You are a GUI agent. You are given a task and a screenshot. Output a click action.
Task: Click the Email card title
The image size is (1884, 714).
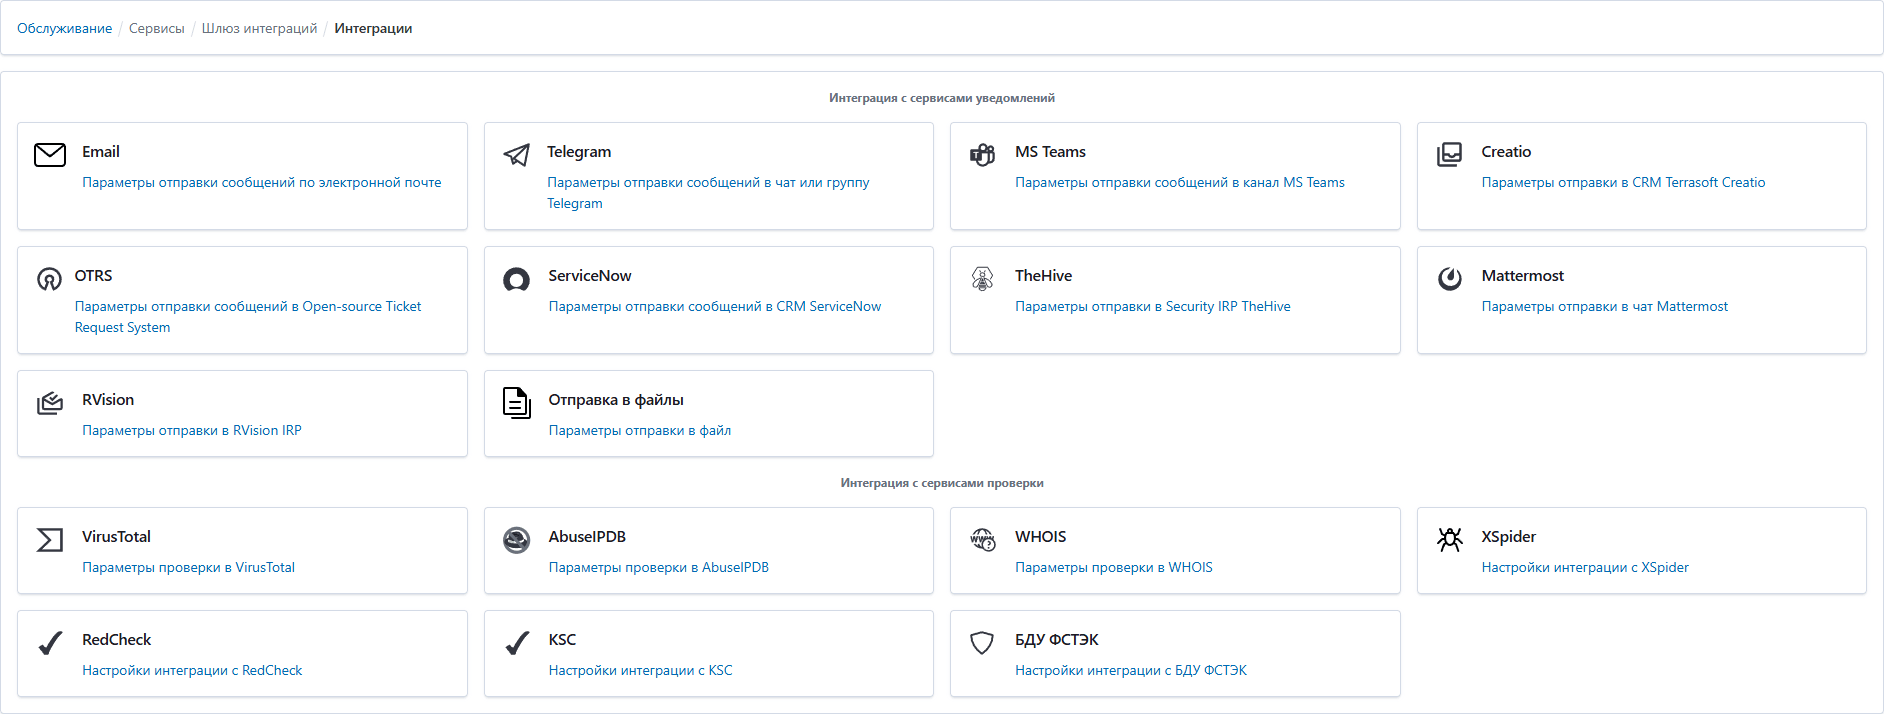click(x=100, y=151)
